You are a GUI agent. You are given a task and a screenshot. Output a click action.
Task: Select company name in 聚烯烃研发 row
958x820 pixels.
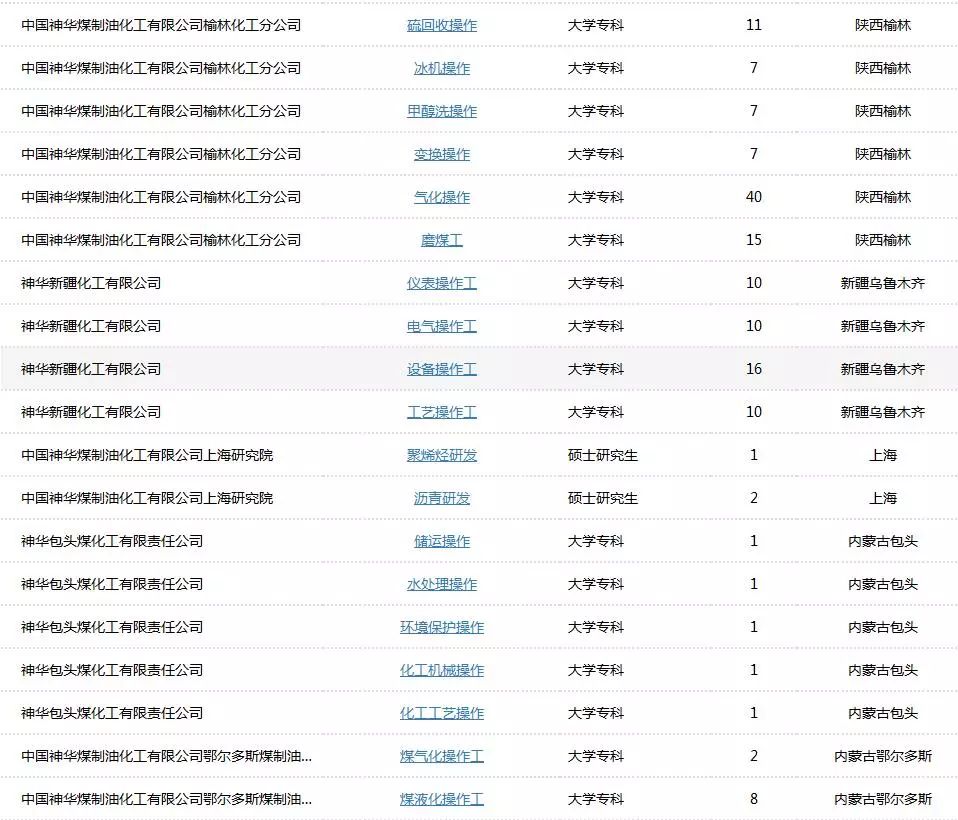[x=147, y=455]
